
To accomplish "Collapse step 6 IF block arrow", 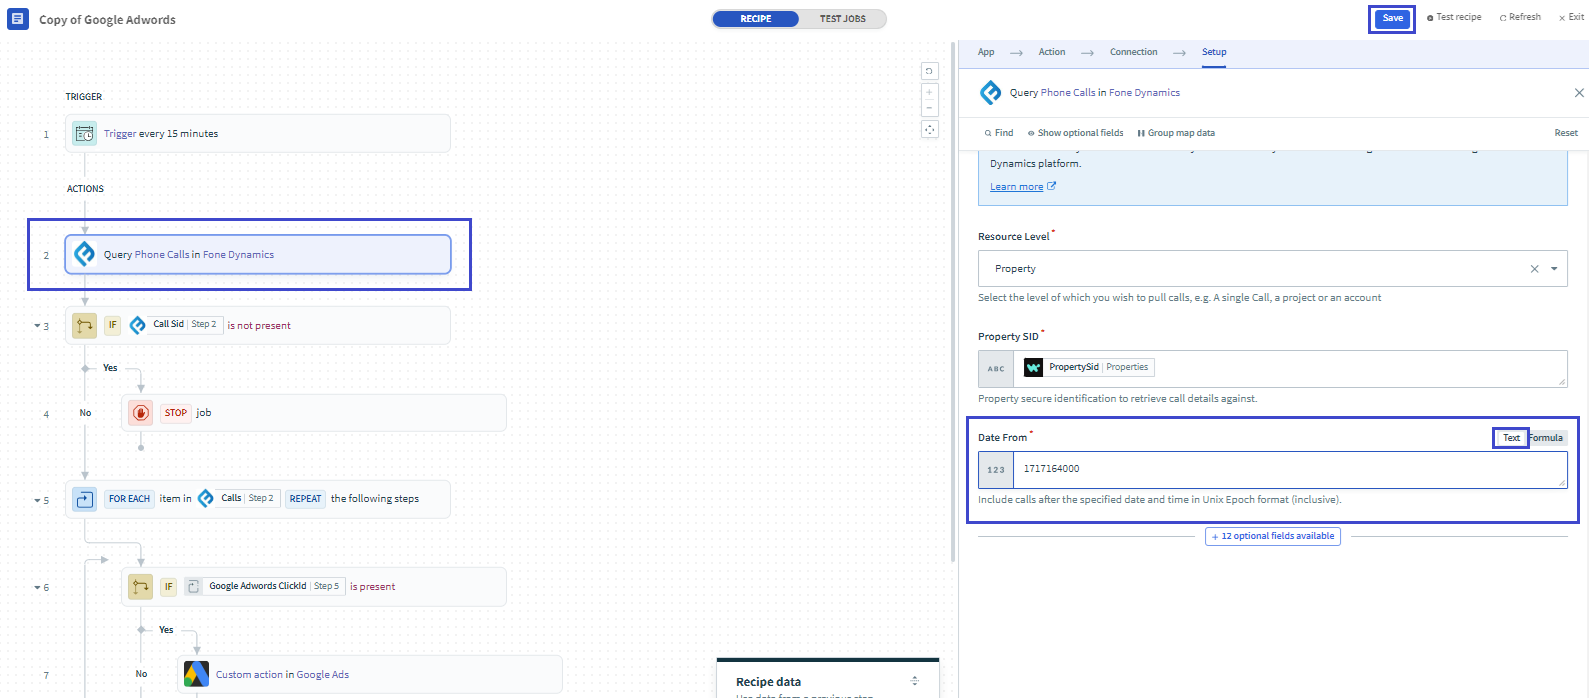I will [36, 588].
